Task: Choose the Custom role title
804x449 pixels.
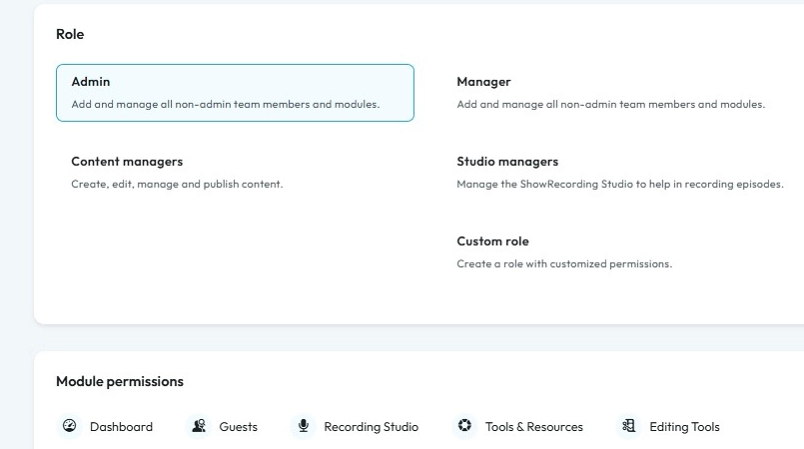Action: click(493, 242)
